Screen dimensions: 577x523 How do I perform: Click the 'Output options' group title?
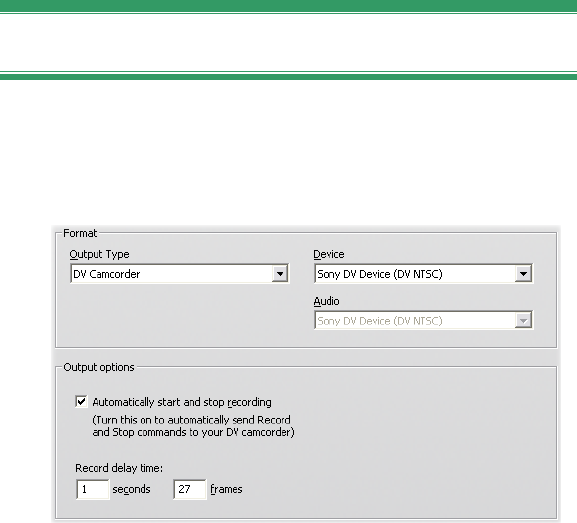coord(99,367)
